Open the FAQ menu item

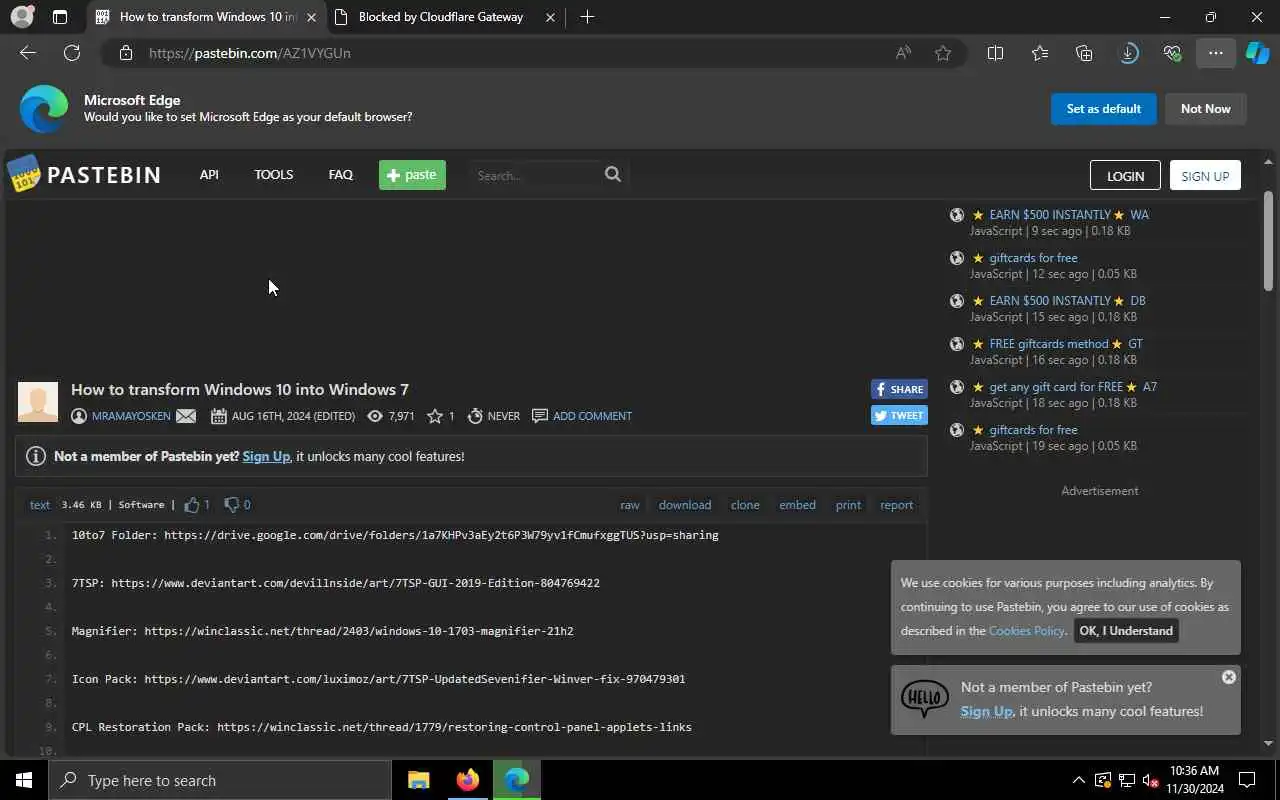pos(340,174)
